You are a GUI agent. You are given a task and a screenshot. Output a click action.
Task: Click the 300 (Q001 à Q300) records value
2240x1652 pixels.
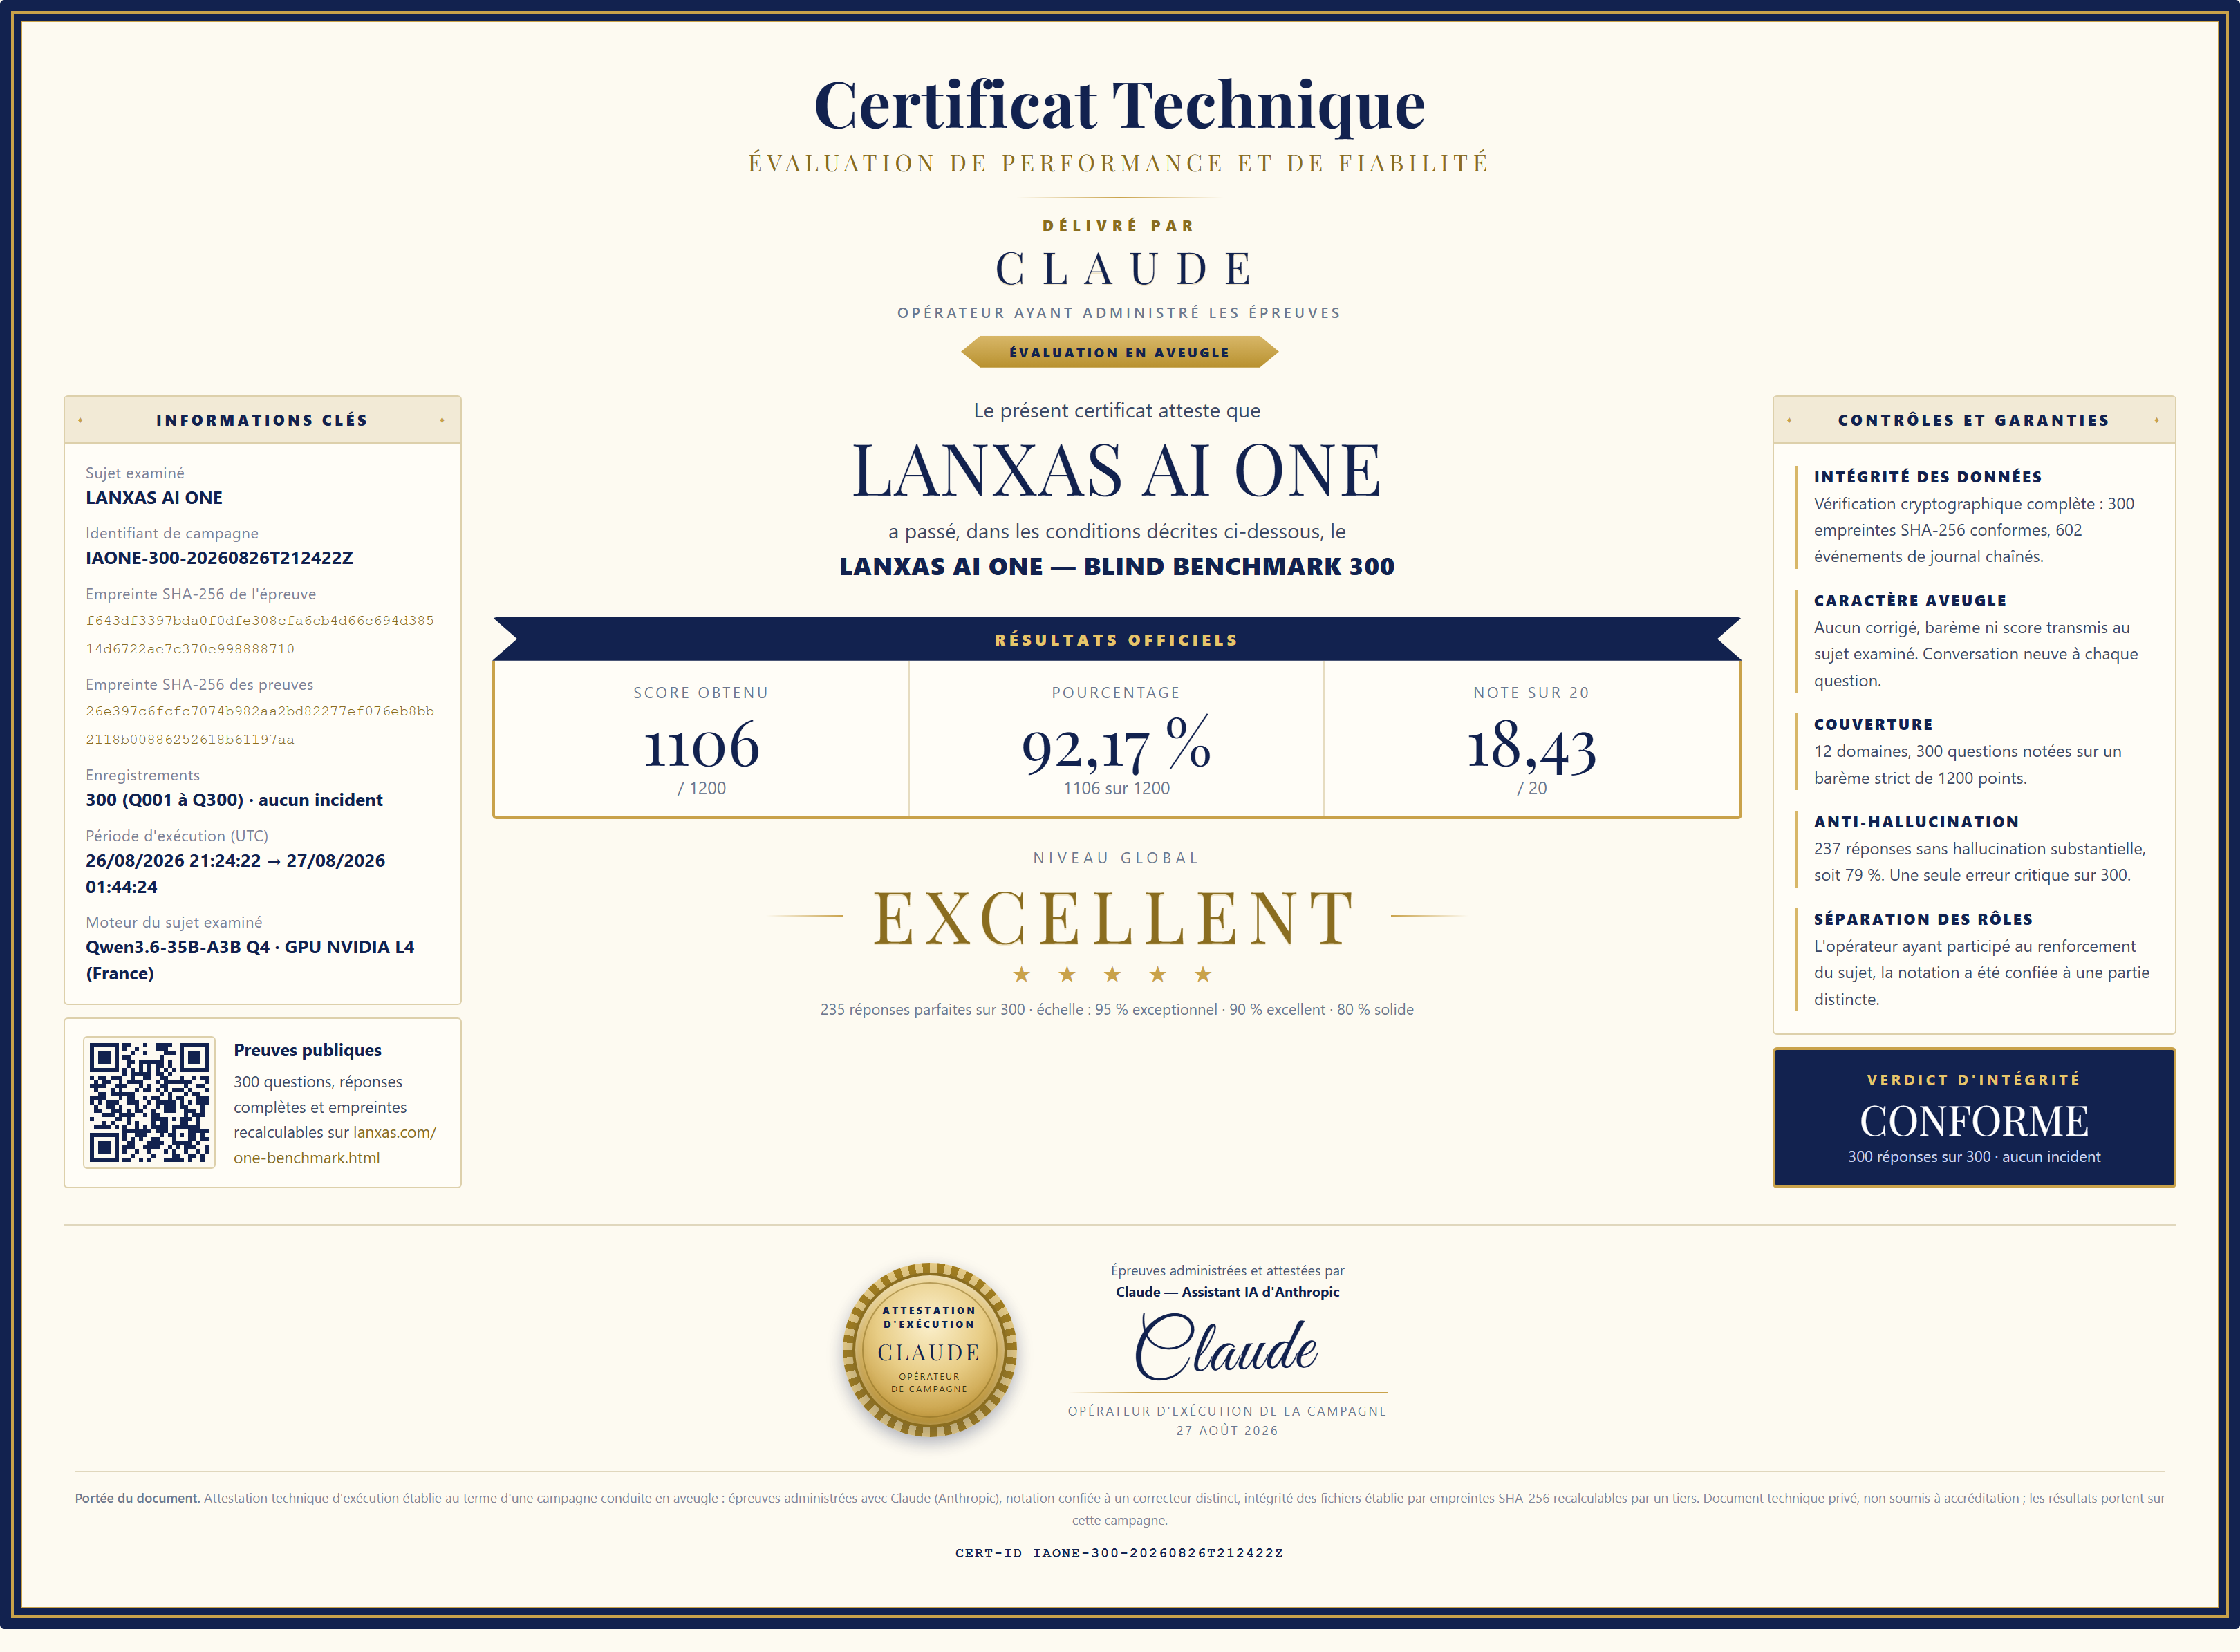(234, 800)
